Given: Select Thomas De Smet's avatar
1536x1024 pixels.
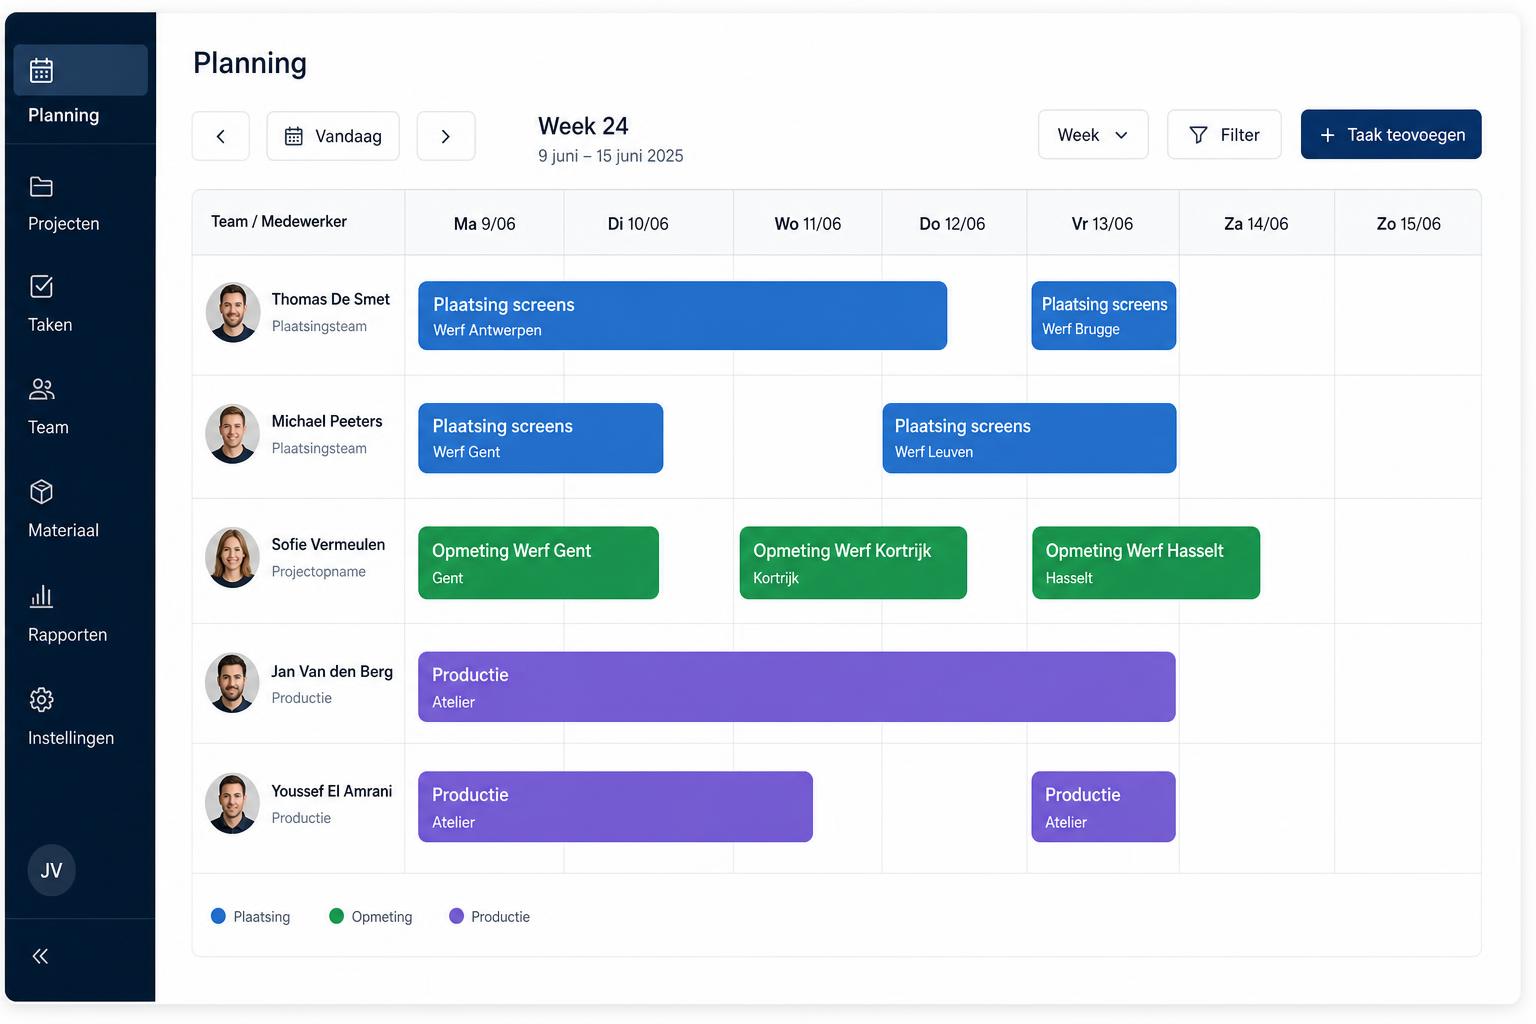Looking at the screenshot, I should click(x=233, y=313).
